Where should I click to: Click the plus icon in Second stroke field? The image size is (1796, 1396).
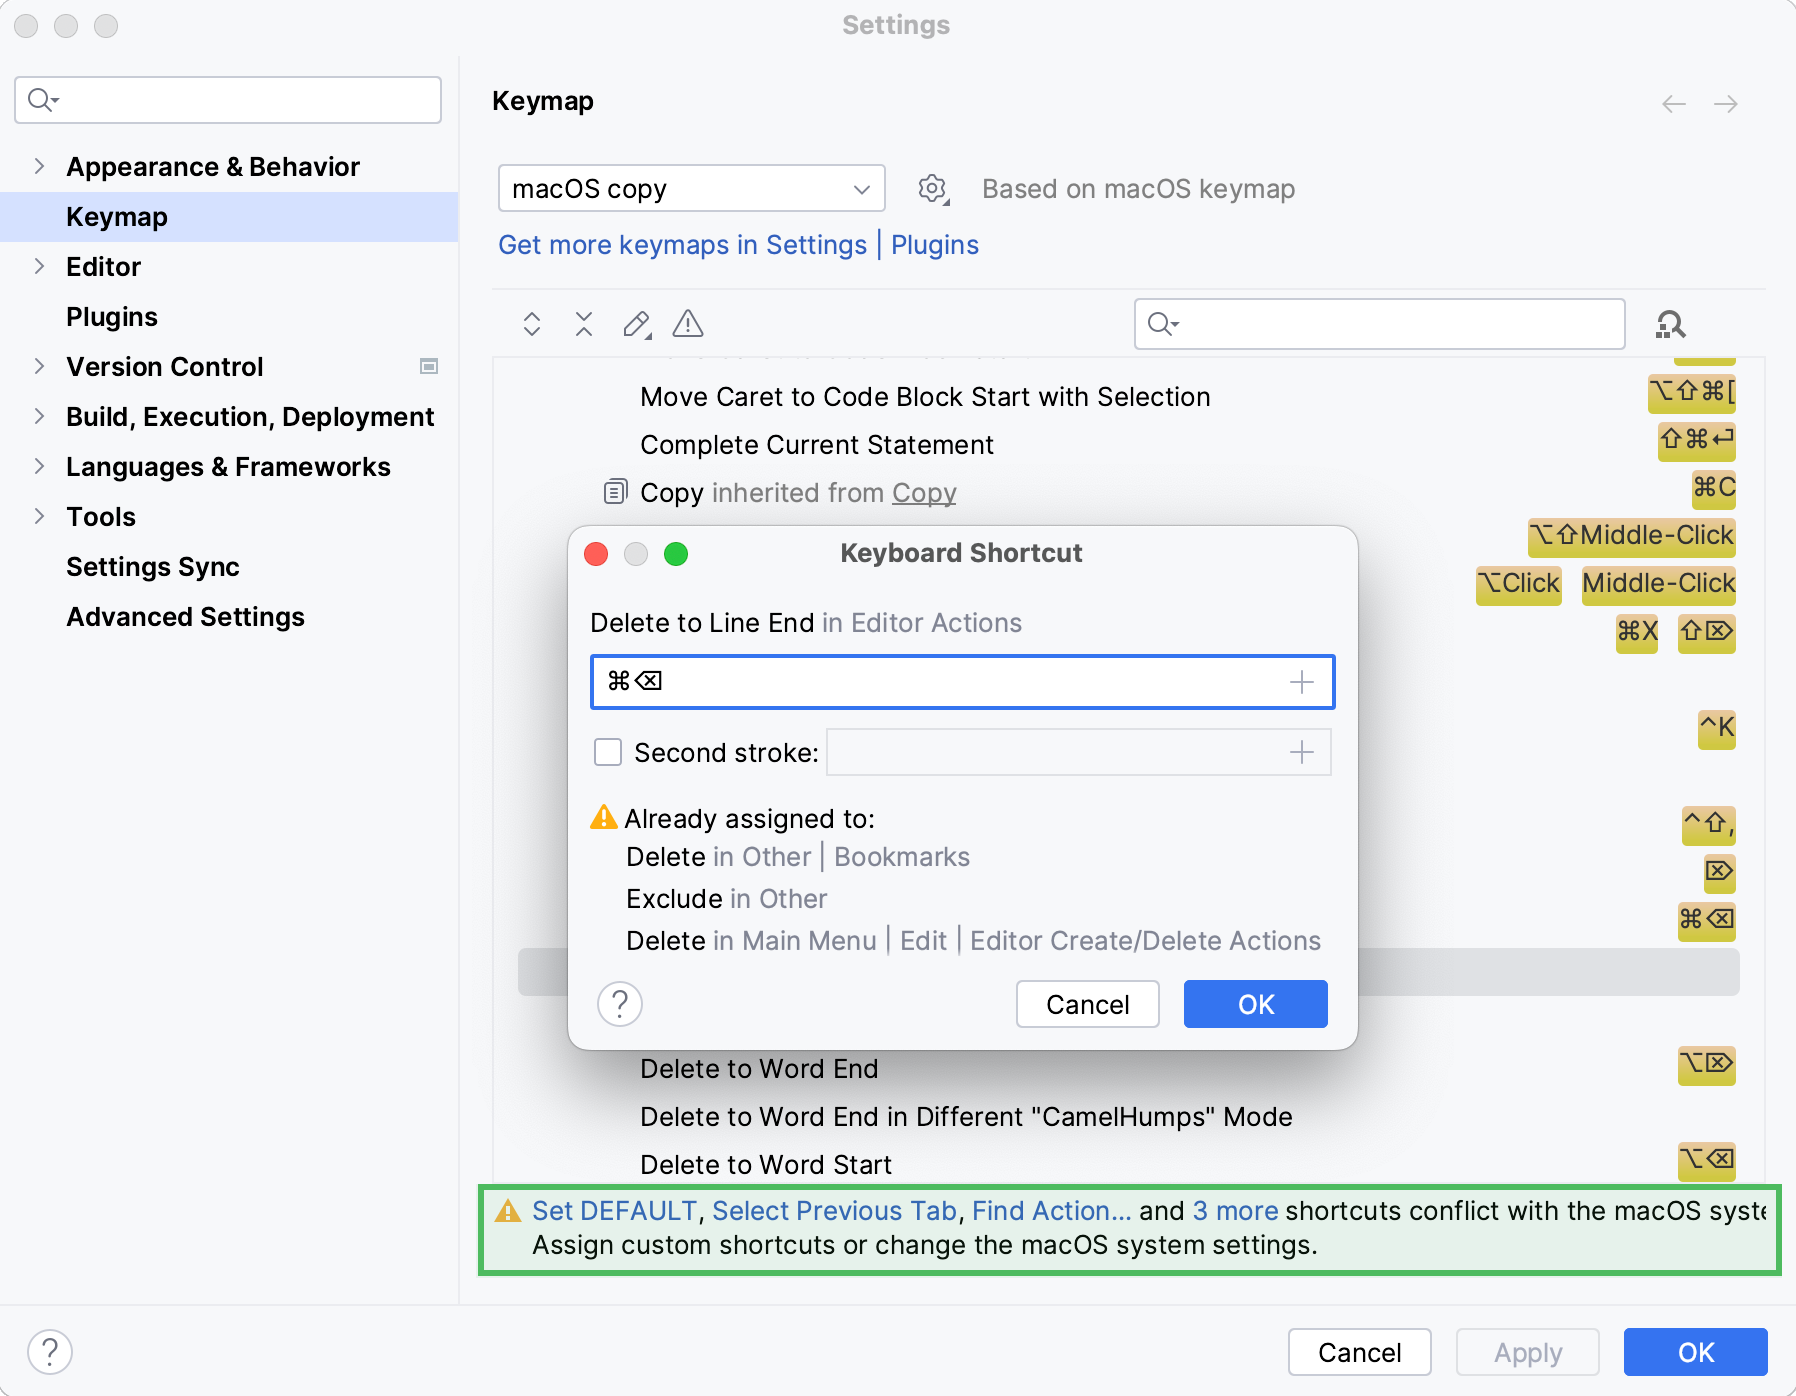(x=1302, y=752)
